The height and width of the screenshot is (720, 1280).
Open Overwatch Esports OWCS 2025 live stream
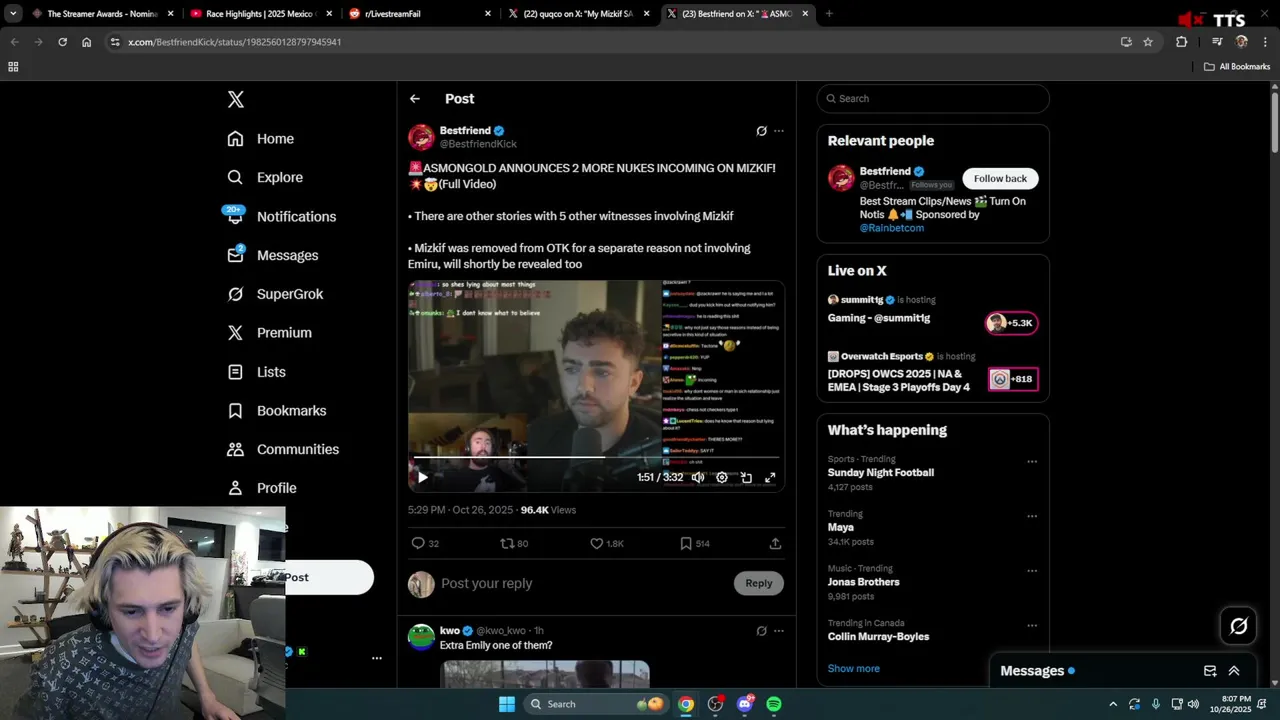click(932, 372)
